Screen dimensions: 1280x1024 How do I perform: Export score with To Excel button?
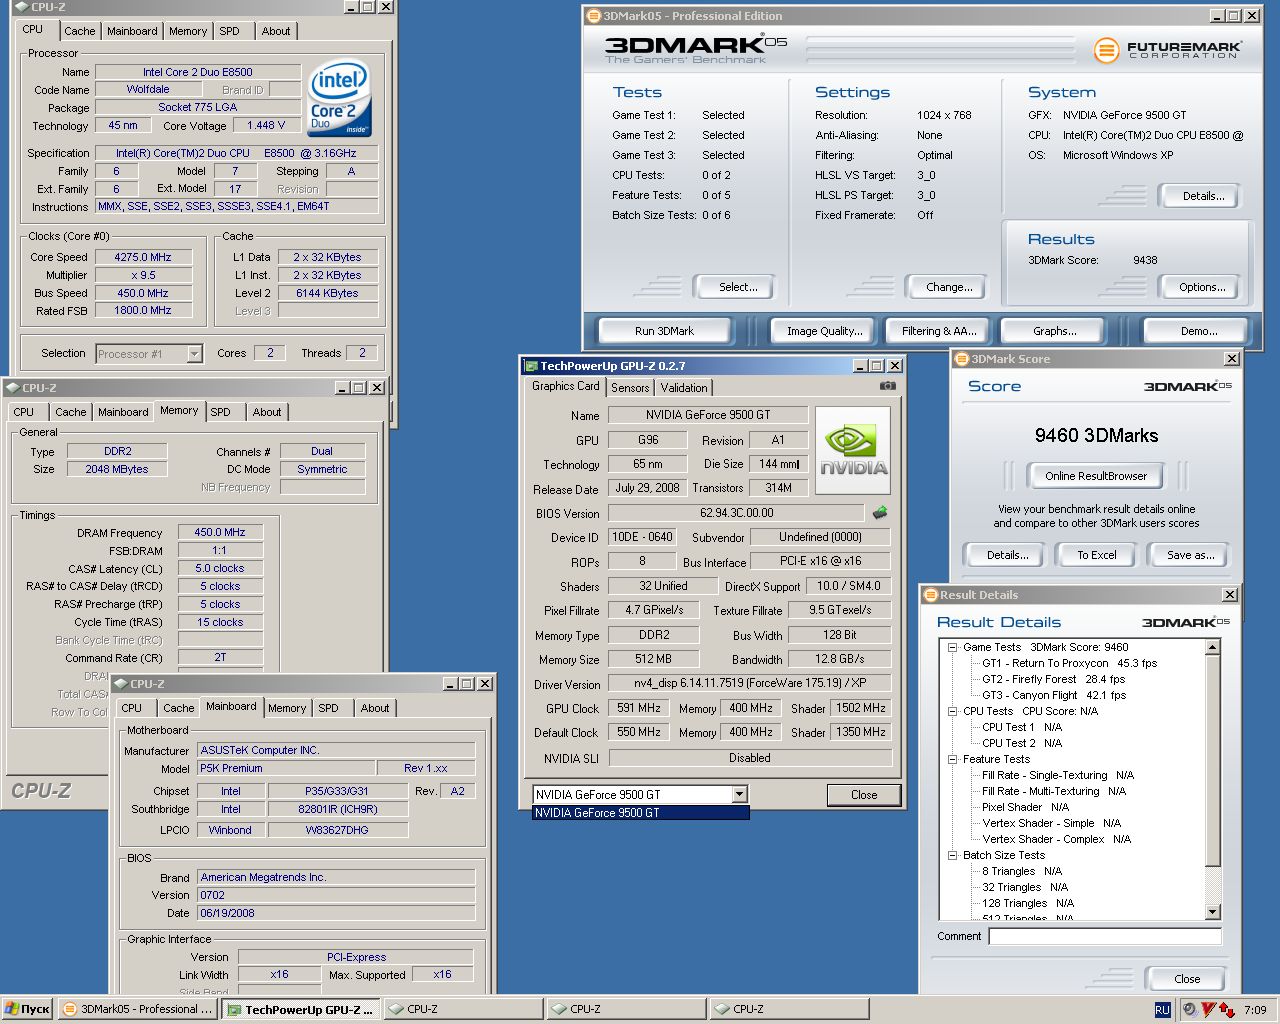[1097, 555]
